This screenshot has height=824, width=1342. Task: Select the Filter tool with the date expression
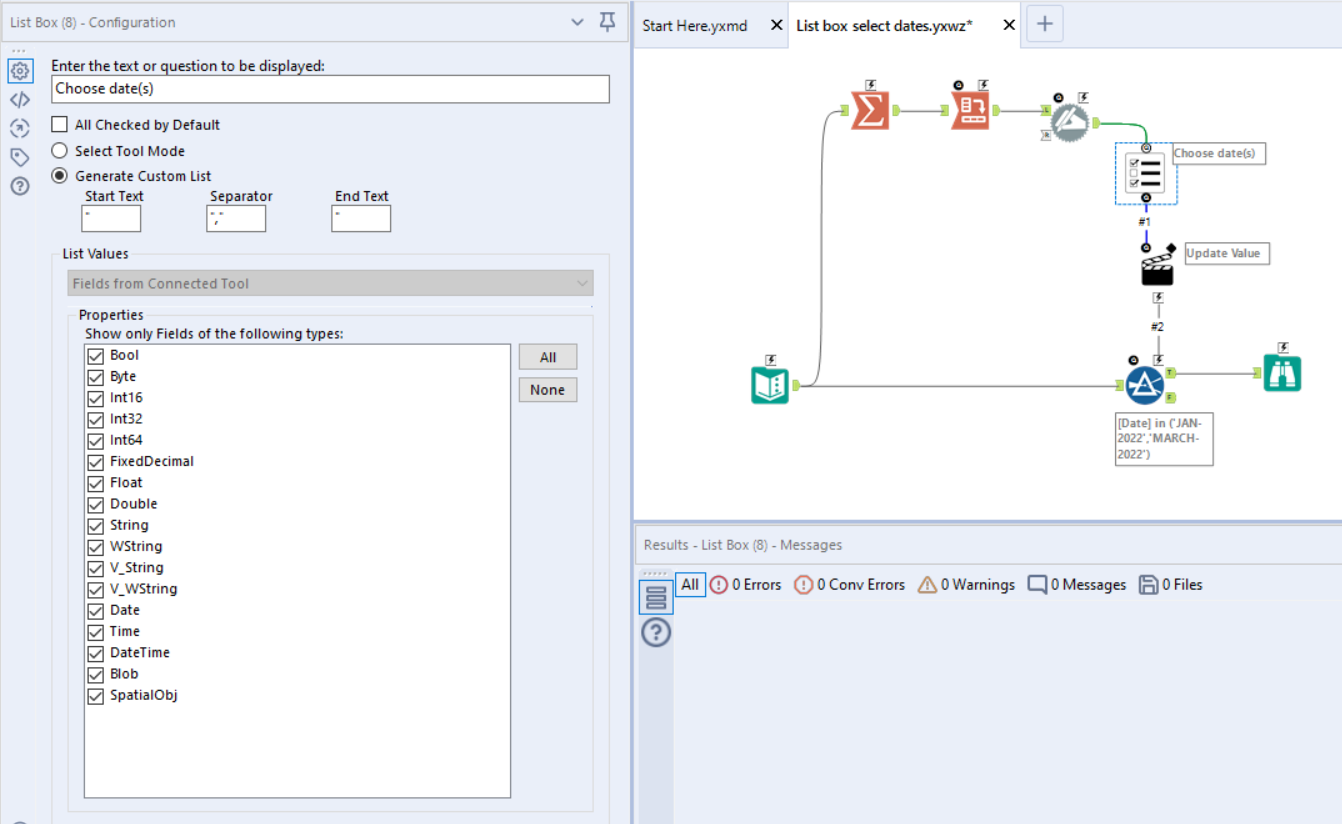click(x=1145, y=383)
